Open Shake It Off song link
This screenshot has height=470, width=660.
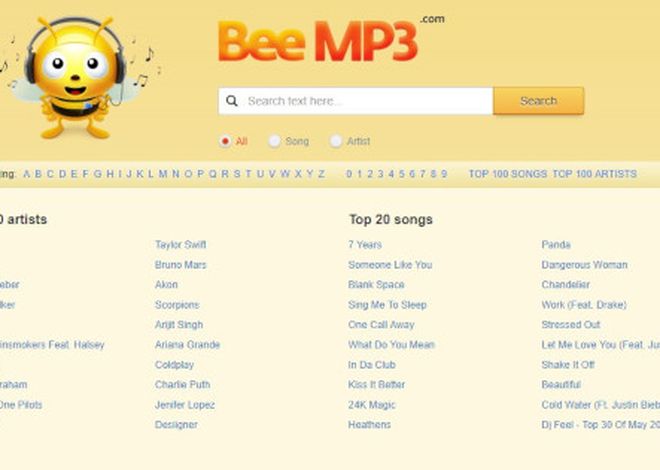(568, 365)
